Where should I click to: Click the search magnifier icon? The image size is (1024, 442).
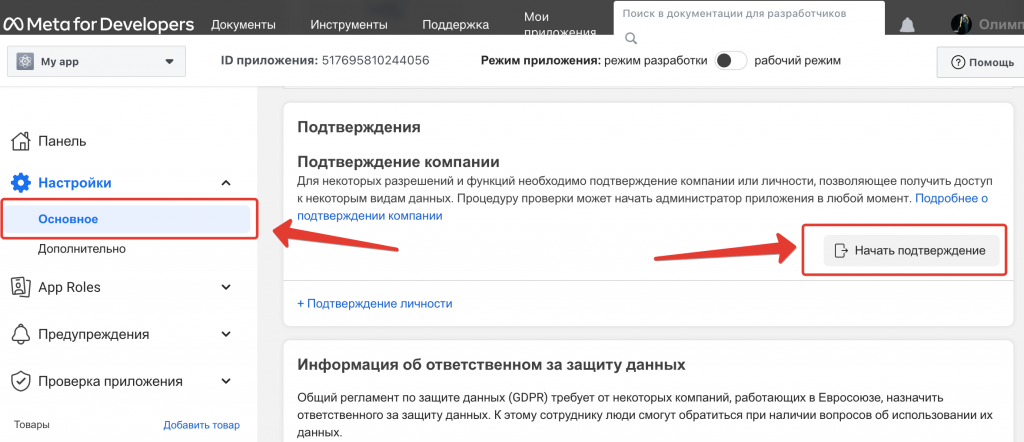click(630, 39)
